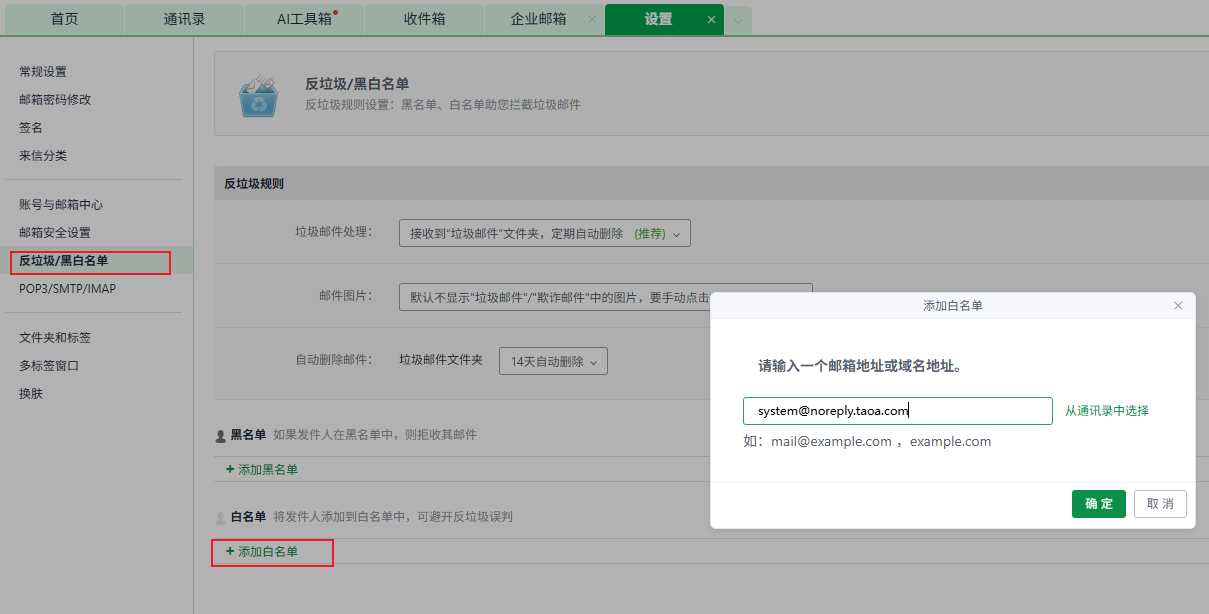Click the 白名单 person icon
1209x614 pixels.
tap(221, 518)
